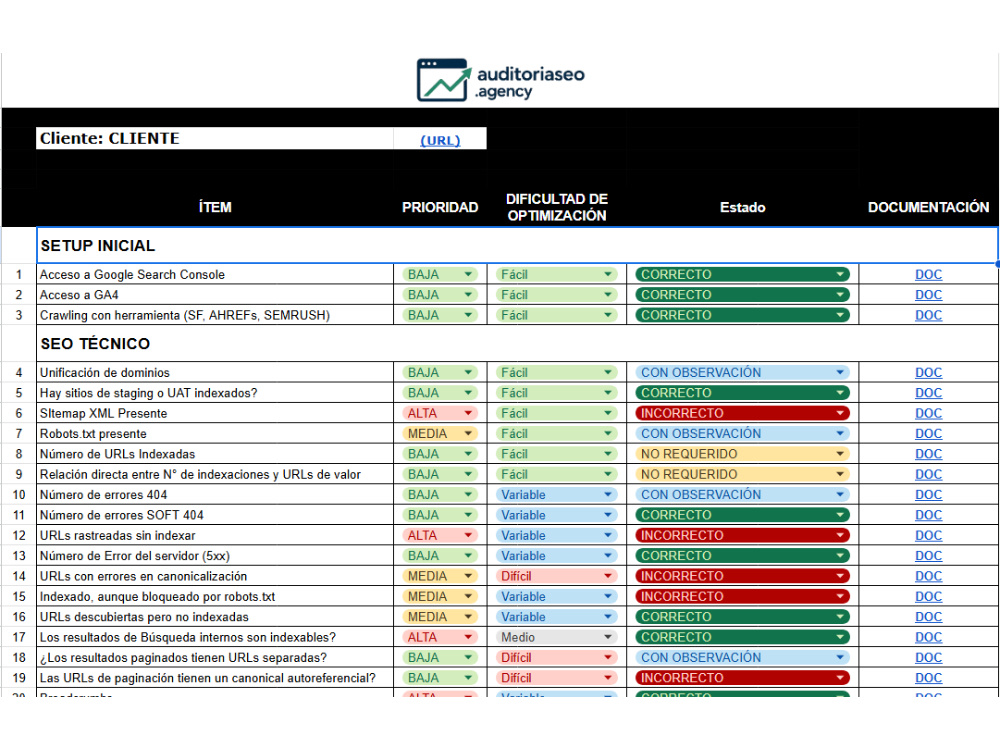Open Estado dropdown for Indexado, aunque bloqueado por robots.txt
Viewport: 1000px width, 750px height.
coord(742,596)
